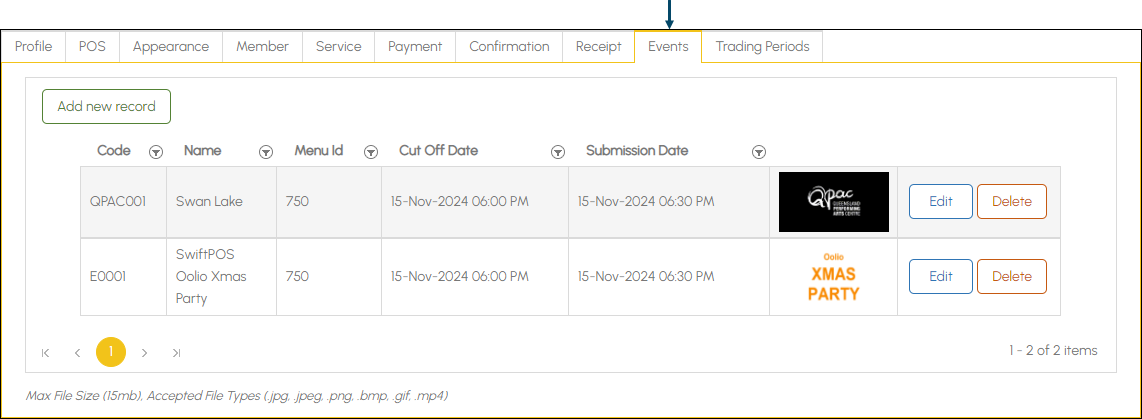Switch to the POS tab
This screenshot has width=1142, height=419.
coord(92,47)
